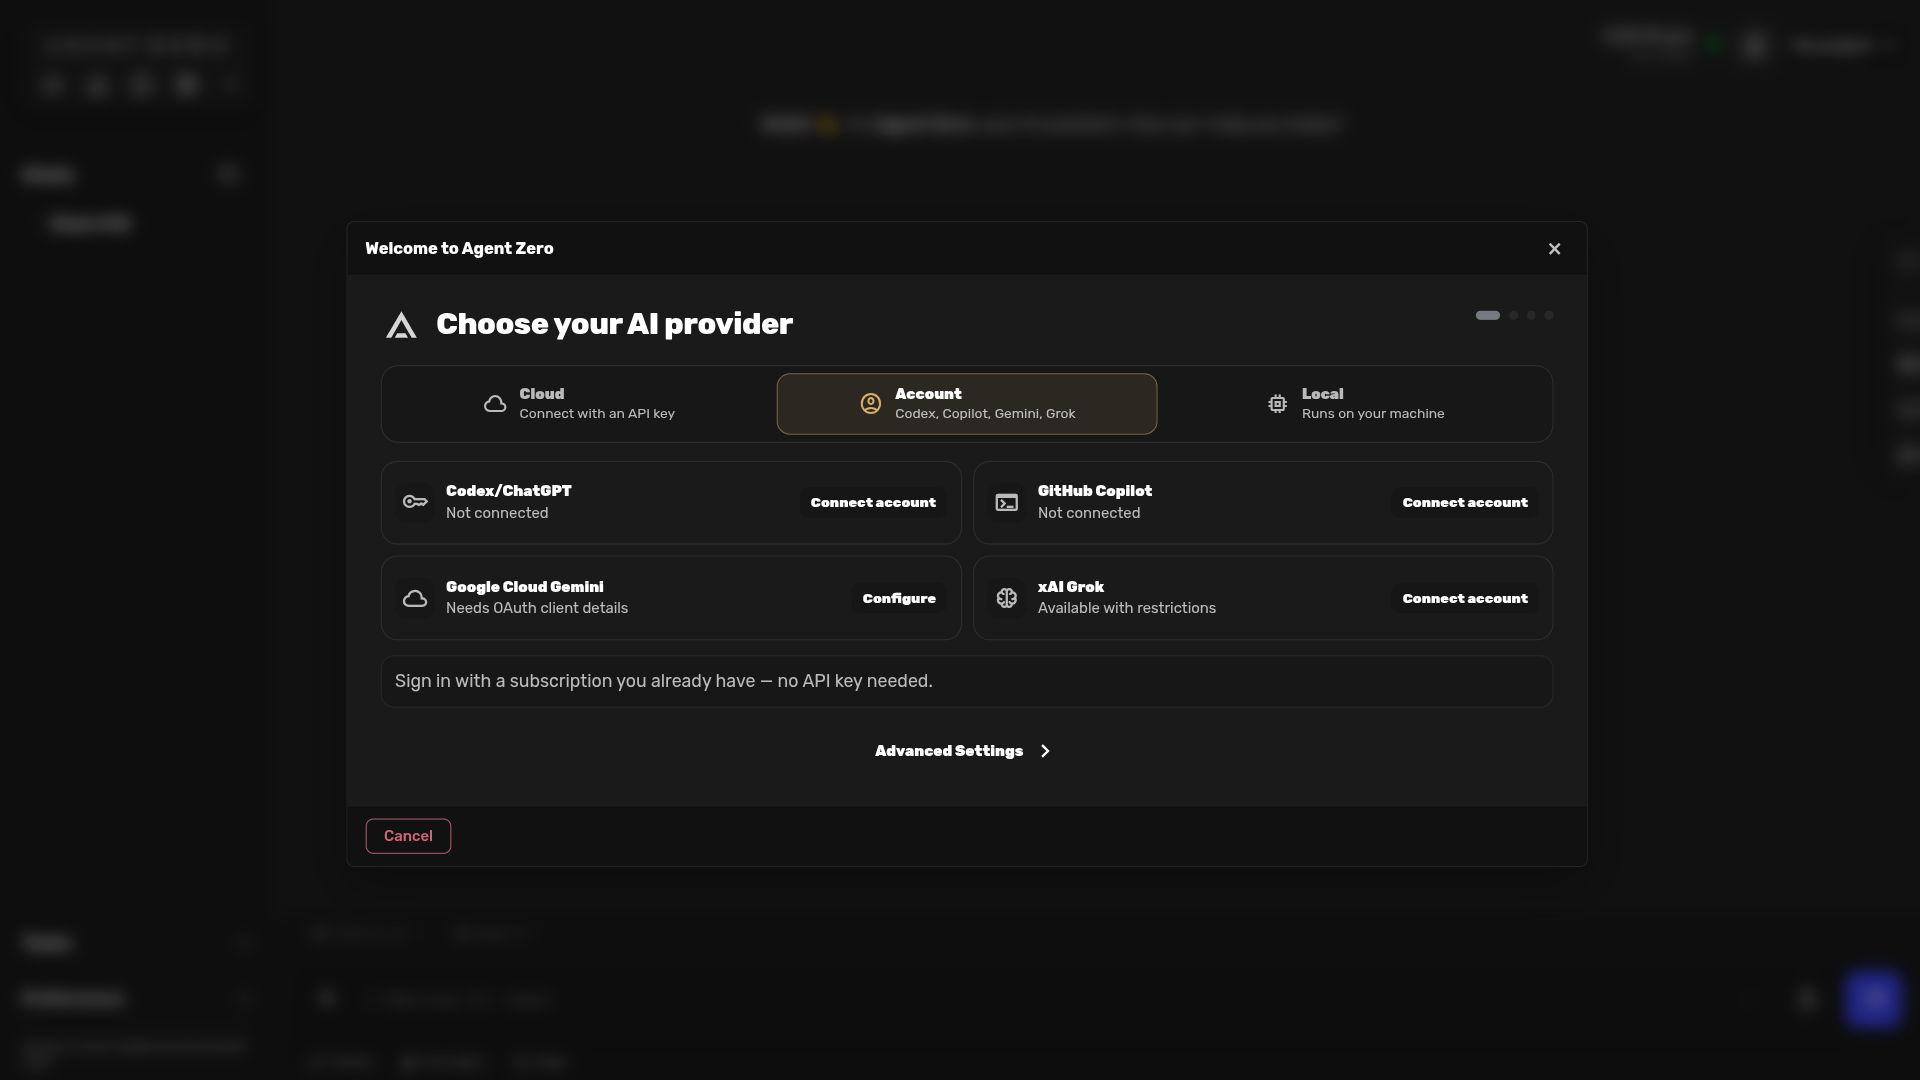The height and width of the screenshot is (1080, 1920).
Task: Click 'Choose your AI provider' heading
Action: click(x=614, y=324)
